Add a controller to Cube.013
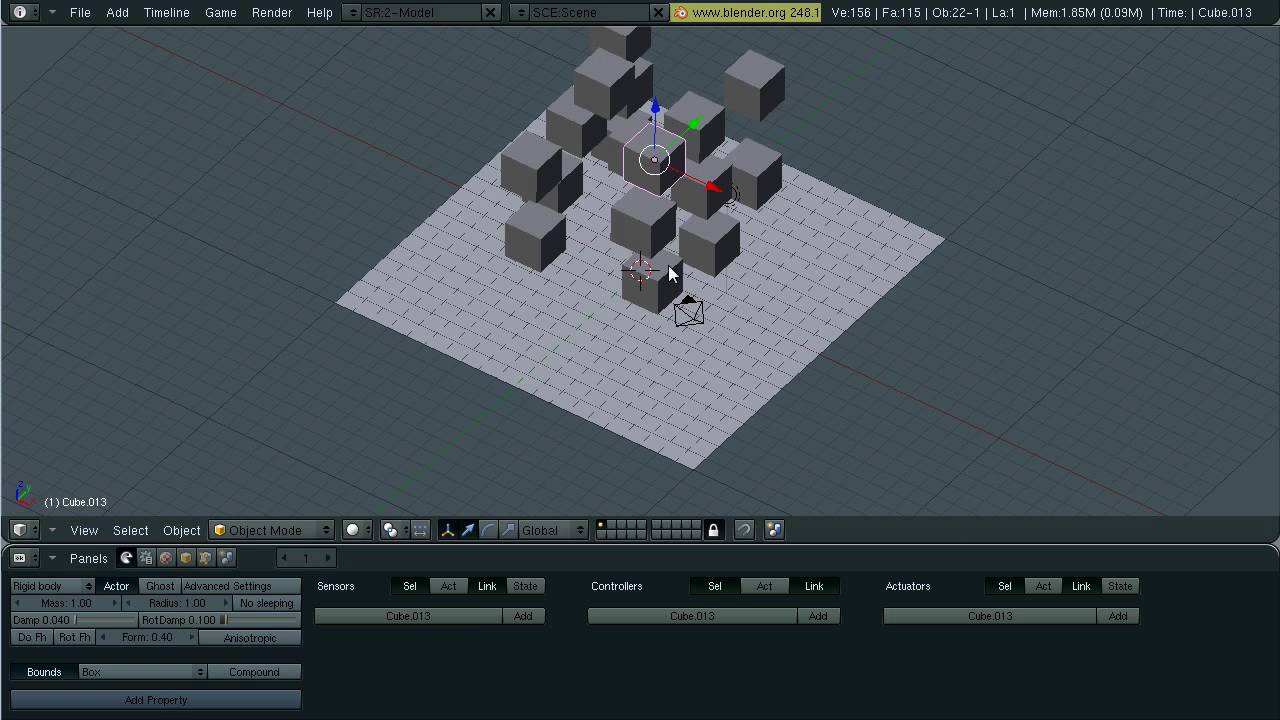 coord(818,616)
